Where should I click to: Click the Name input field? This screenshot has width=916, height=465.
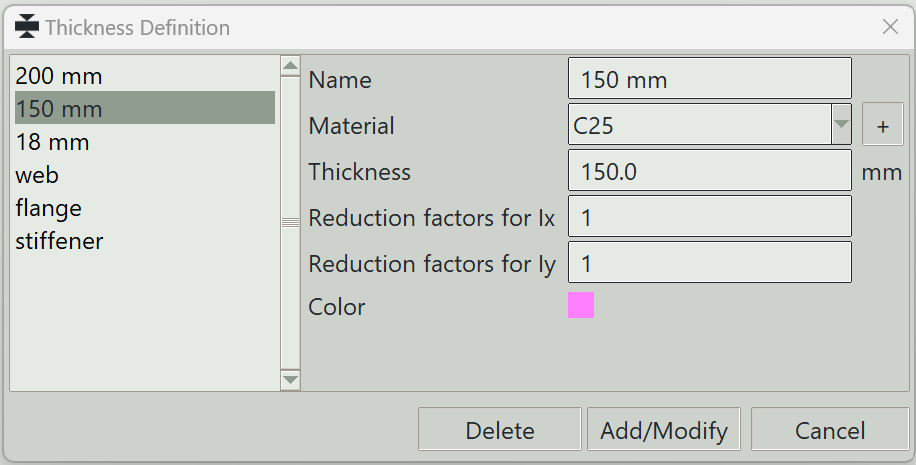(710, 78)
